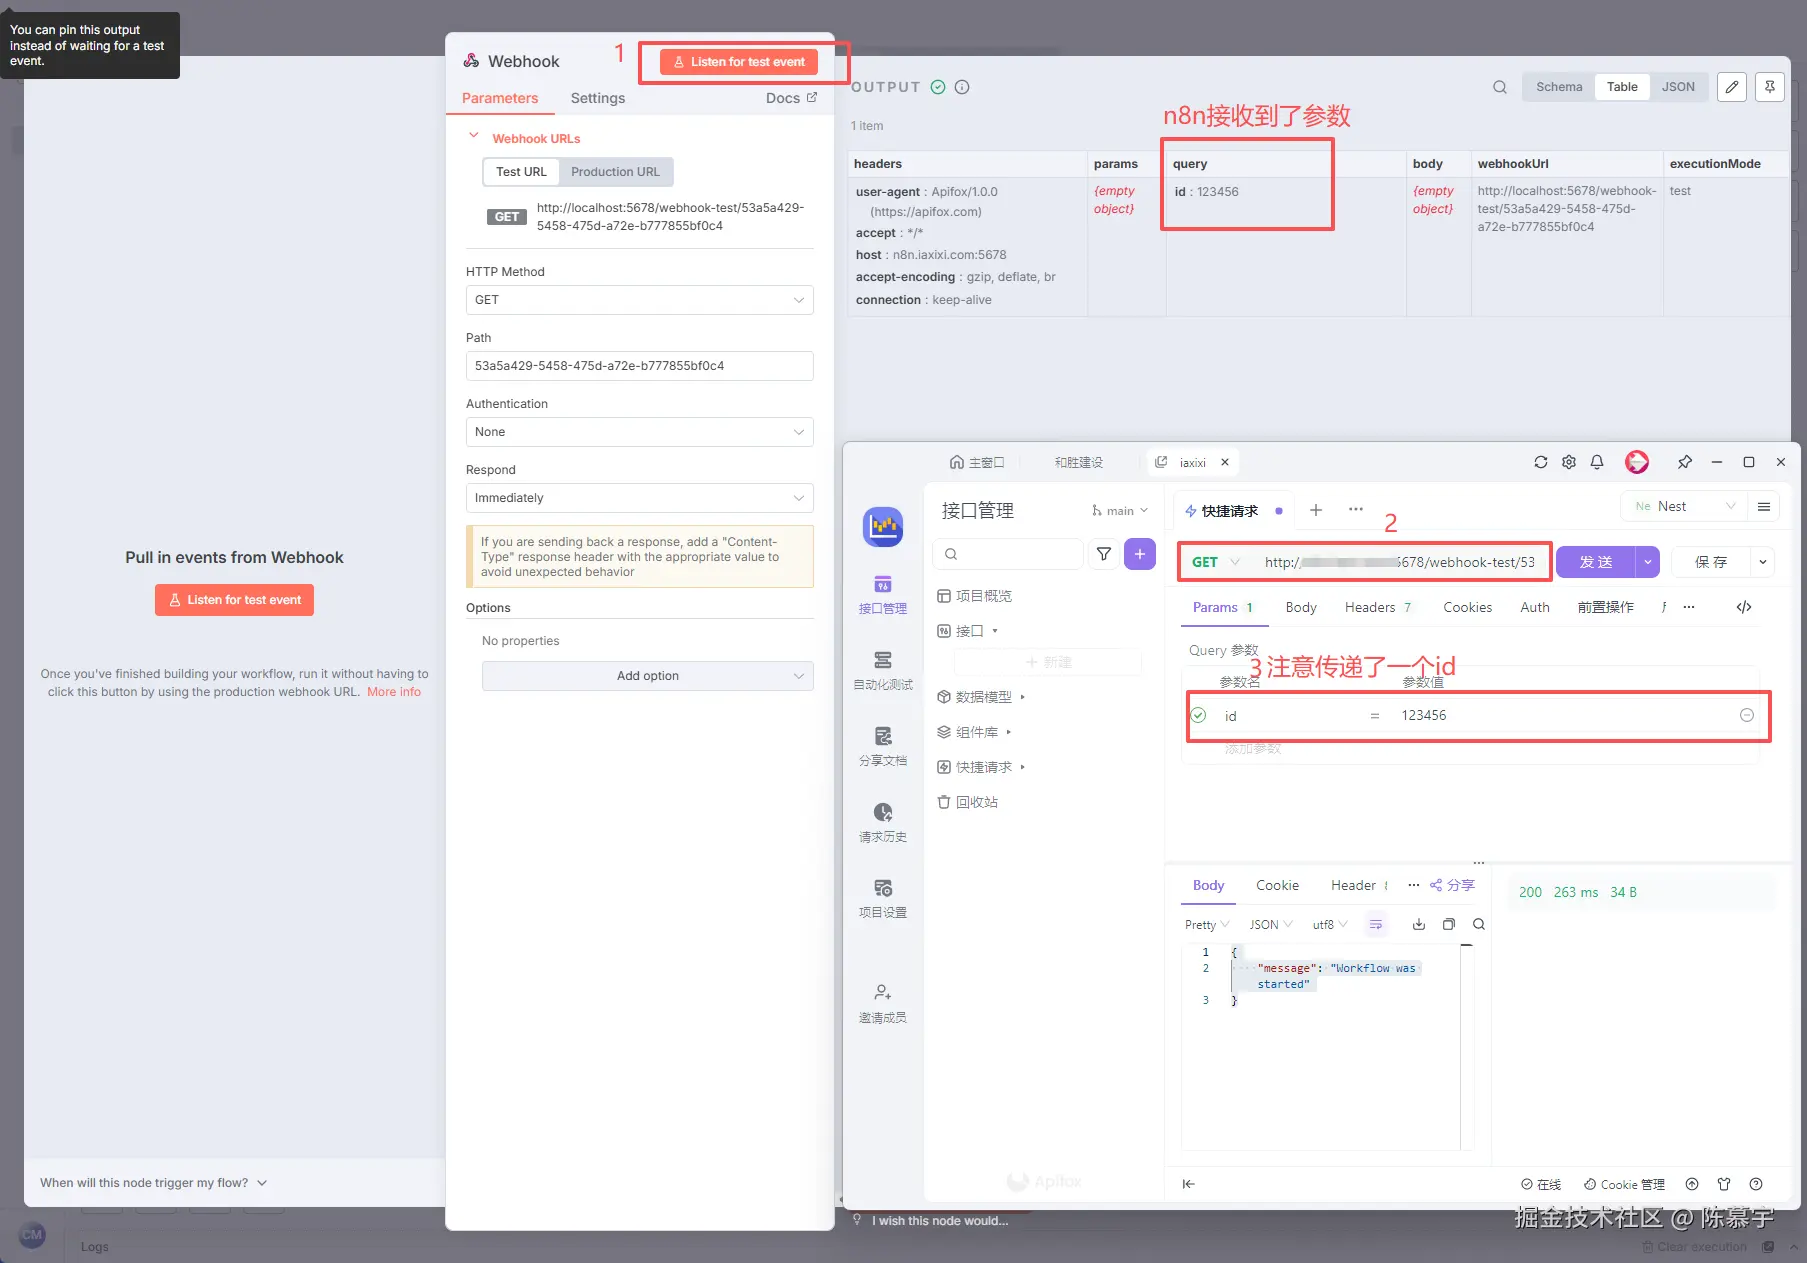Open the utf8 encoding dropdown

[x=1330, y=925]
